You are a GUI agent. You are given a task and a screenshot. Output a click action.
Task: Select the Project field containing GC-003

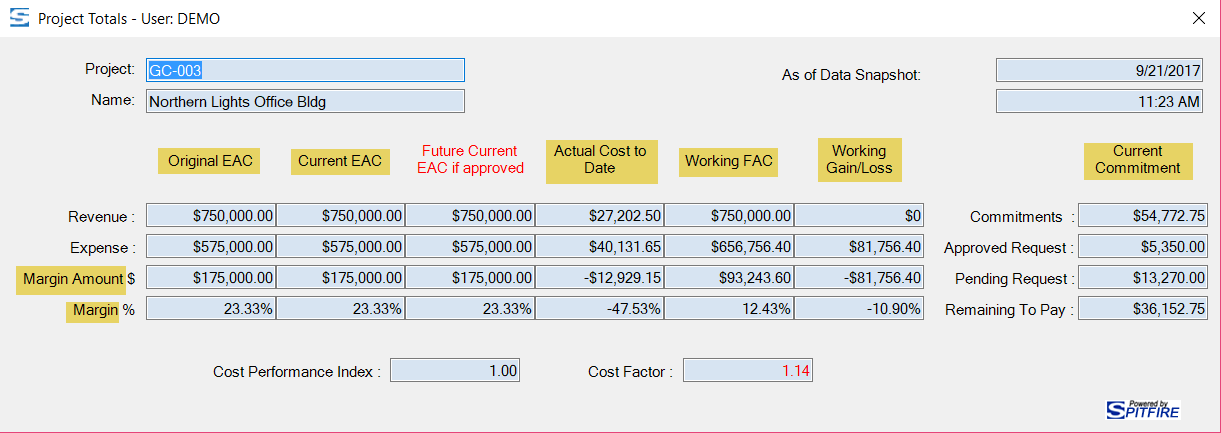[305, 70]
